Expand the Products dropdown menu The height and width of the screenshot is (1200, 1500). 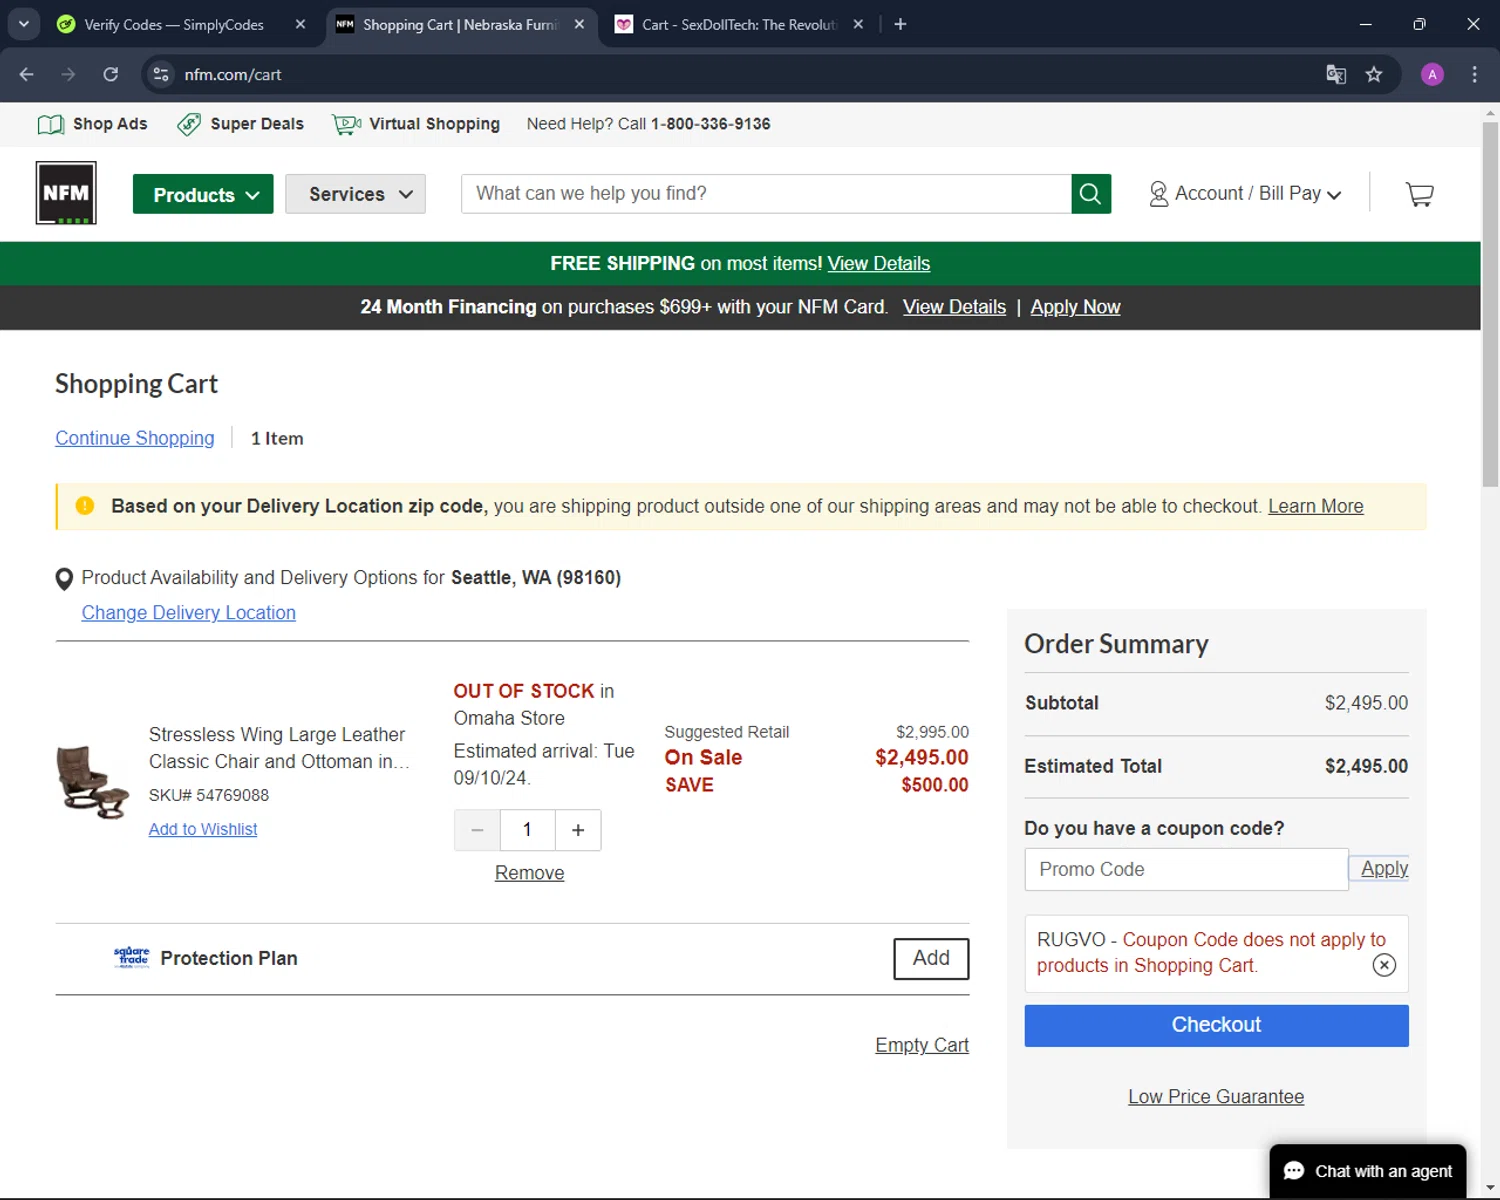[203, 194]
